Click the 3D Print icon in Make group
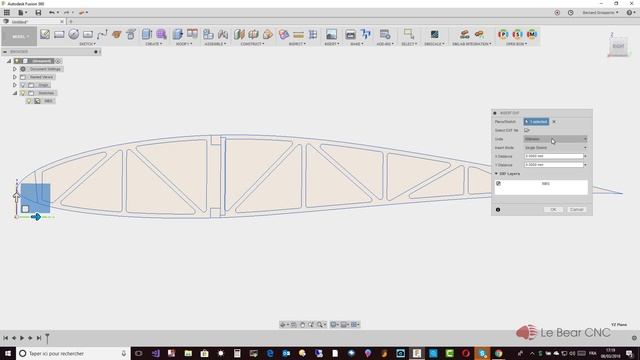 [x=350, y=34]
